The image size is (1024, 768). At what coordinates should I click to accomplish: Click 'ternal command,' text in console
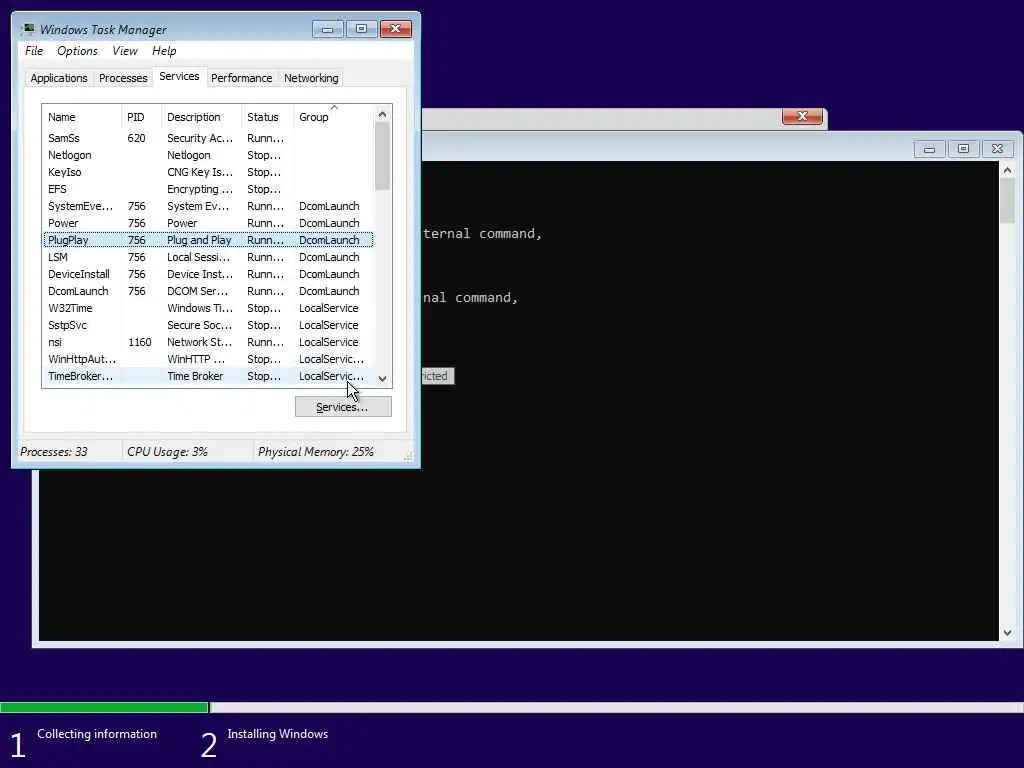click(483, 233)
